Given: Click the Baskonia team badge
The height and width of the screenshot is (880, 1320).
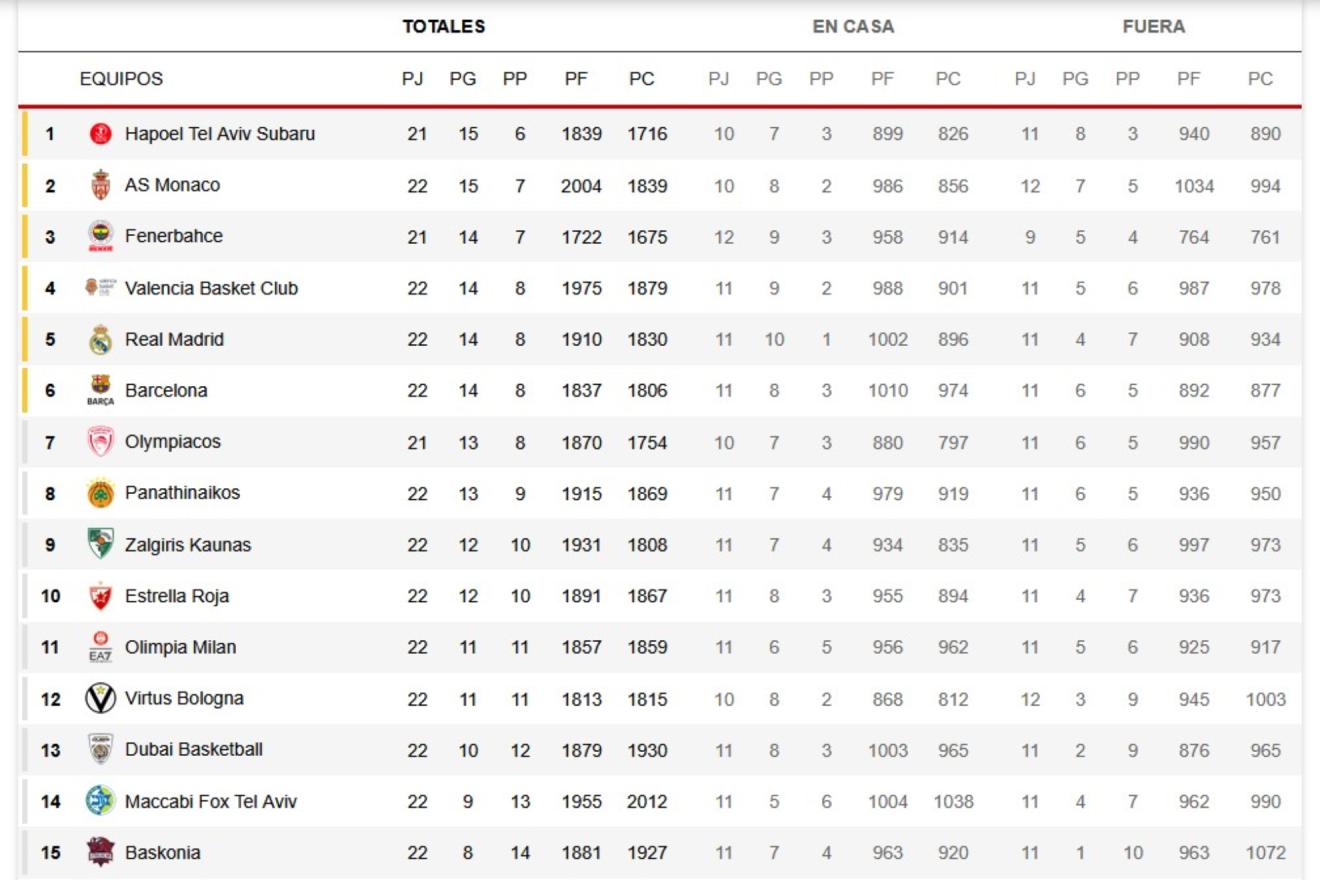Looking at the screenshot, I should pyautogui.click(x=101, y=852).
